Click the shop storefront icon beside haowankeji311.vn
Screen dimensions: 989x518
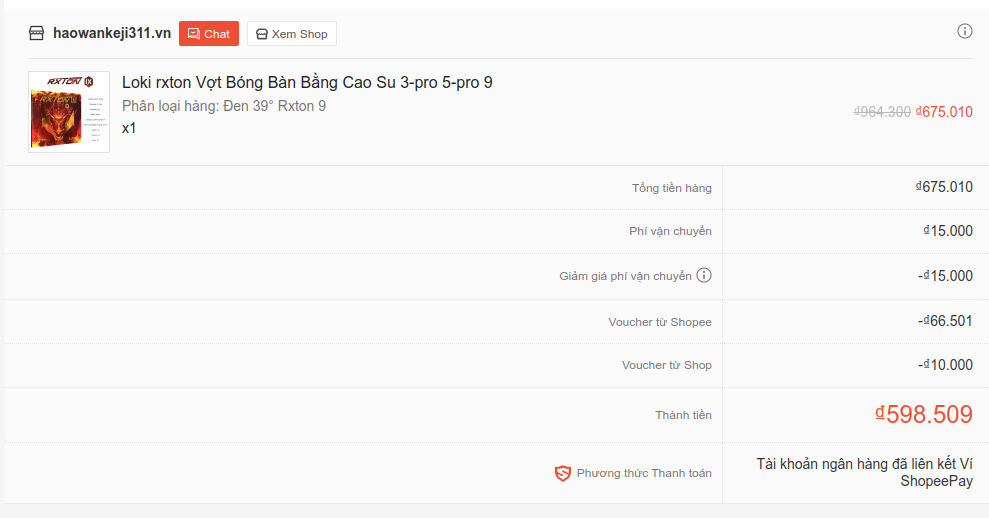[37, 33]
